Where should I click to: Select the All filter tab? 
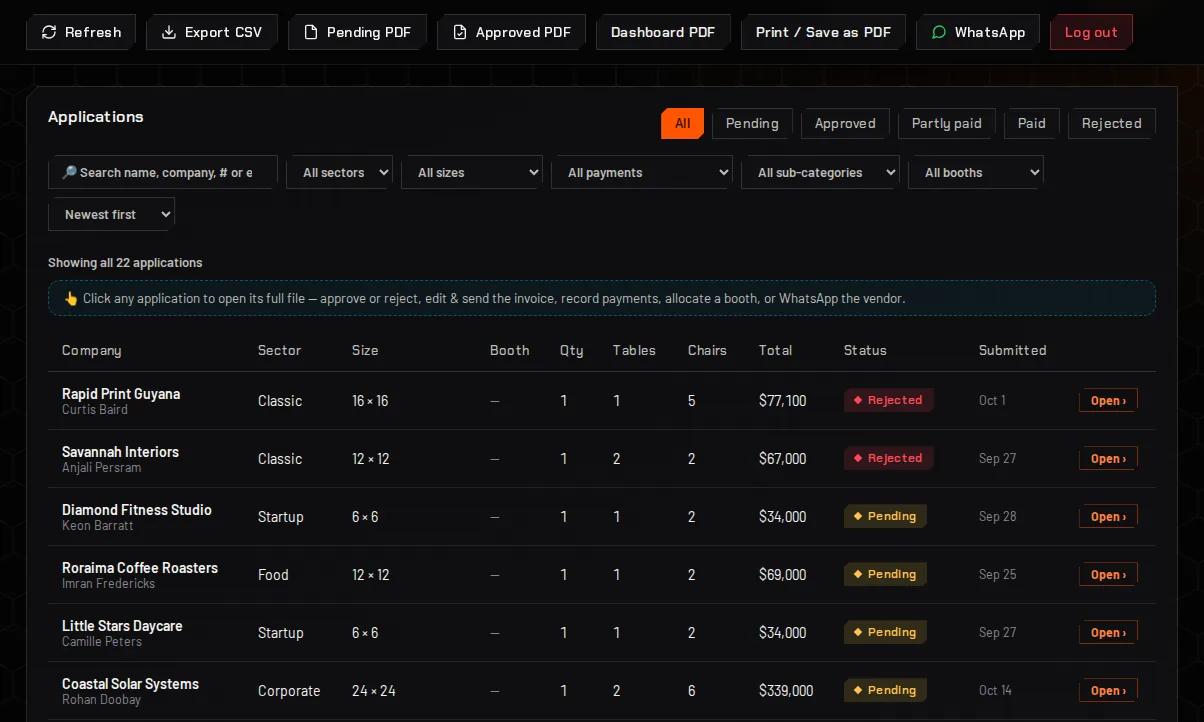(682, 123)
